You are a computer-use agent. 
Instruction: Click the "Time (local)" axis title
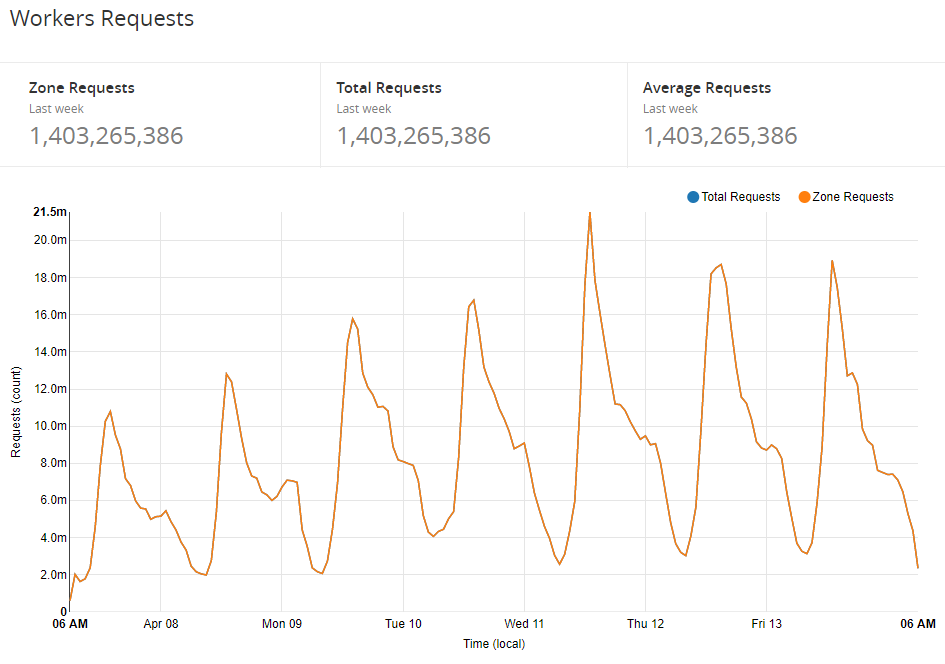pos(493,644)
